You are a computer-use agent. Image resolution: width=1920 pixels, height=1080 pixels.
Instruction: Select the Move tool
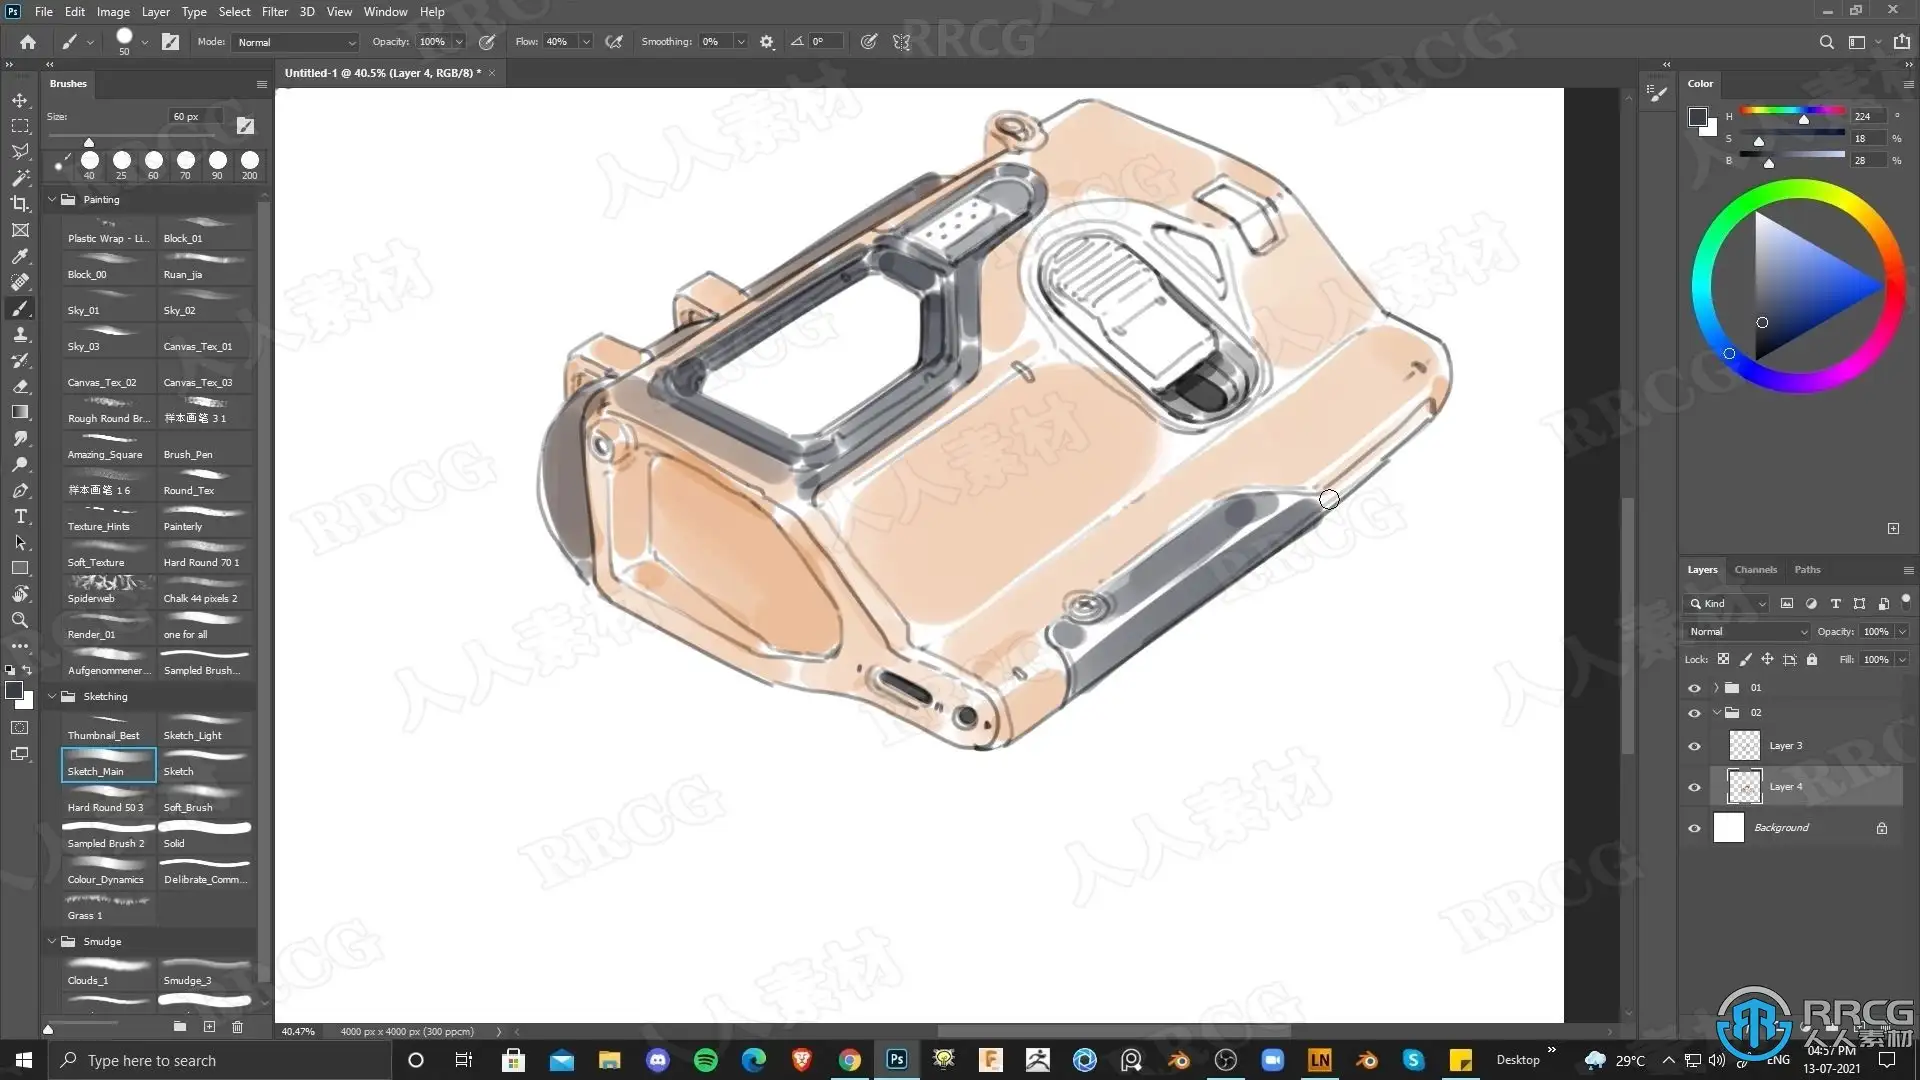[20, 100]
